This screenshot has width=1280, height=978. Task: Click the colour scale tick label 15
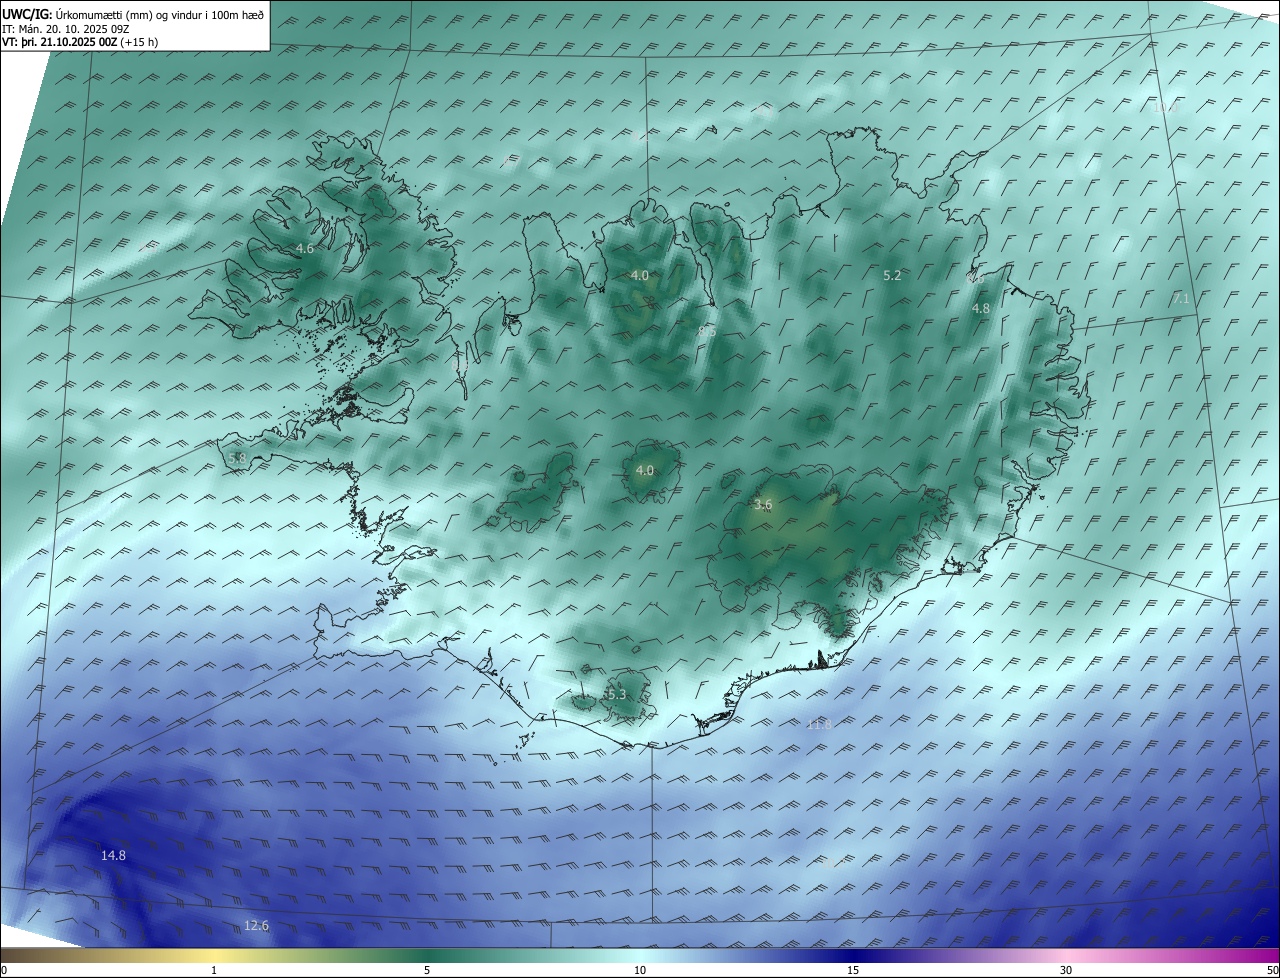point(853,970)
